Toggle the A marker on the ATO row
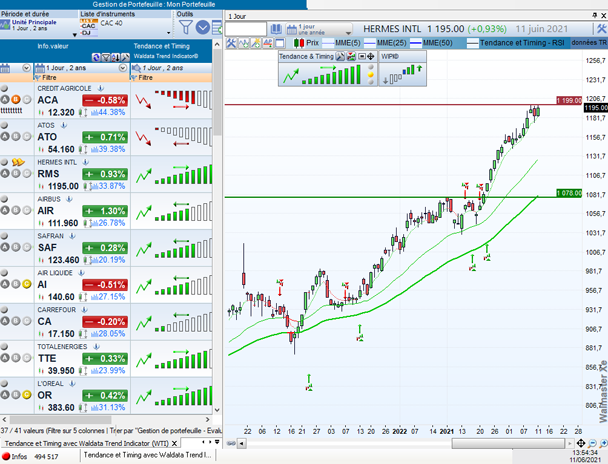 pyautogui.click(x=5, y=136)
